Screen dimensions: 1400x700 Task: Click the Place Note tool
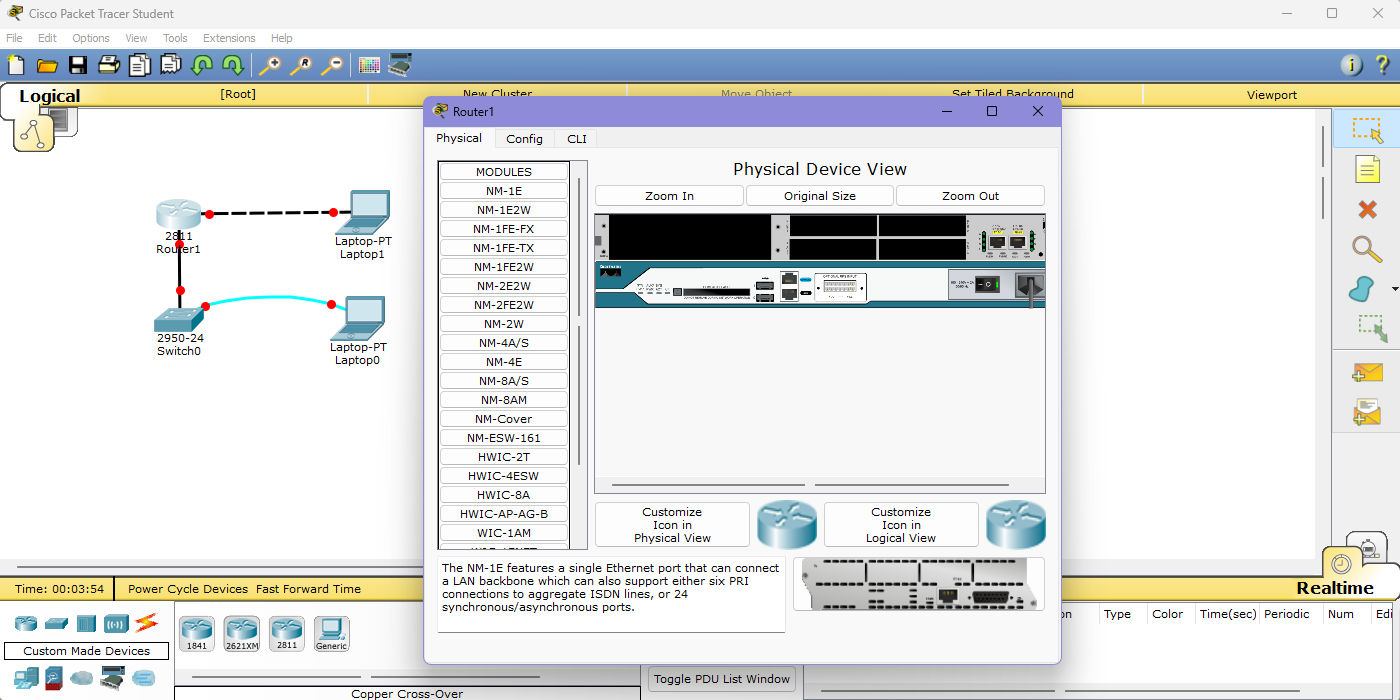(x=1367, y=169)
